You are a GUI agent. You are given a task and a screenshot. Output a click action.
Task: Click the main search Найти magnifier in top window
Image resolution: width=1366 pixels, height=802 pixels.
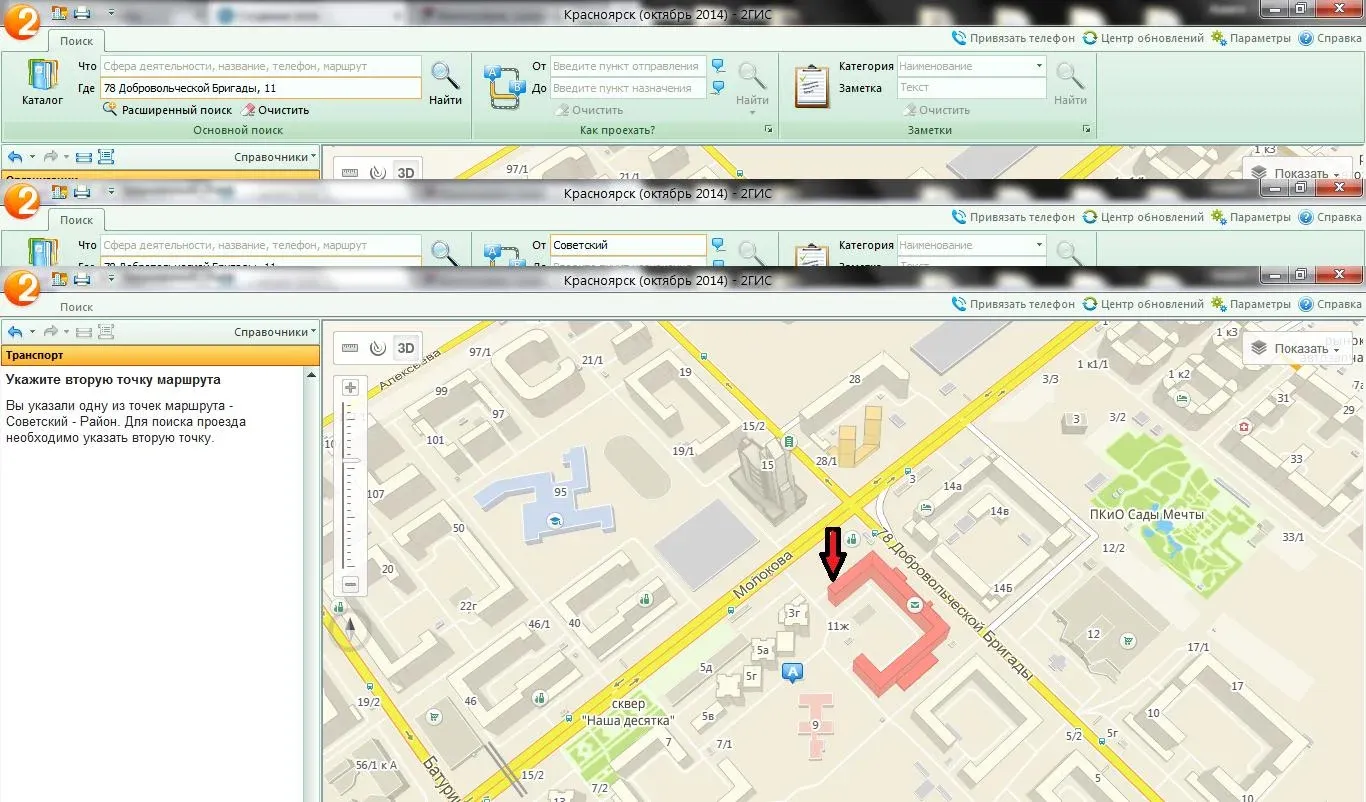click(445, 83)
